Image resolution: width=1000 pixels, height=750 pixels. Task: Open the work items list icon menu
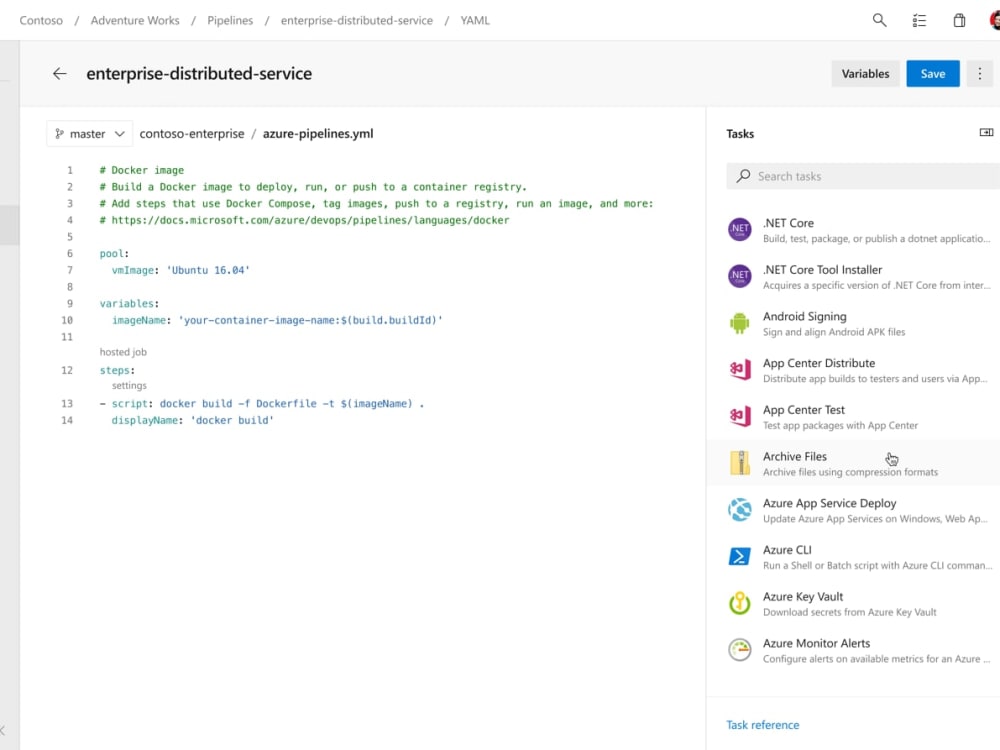coord(919,19)
